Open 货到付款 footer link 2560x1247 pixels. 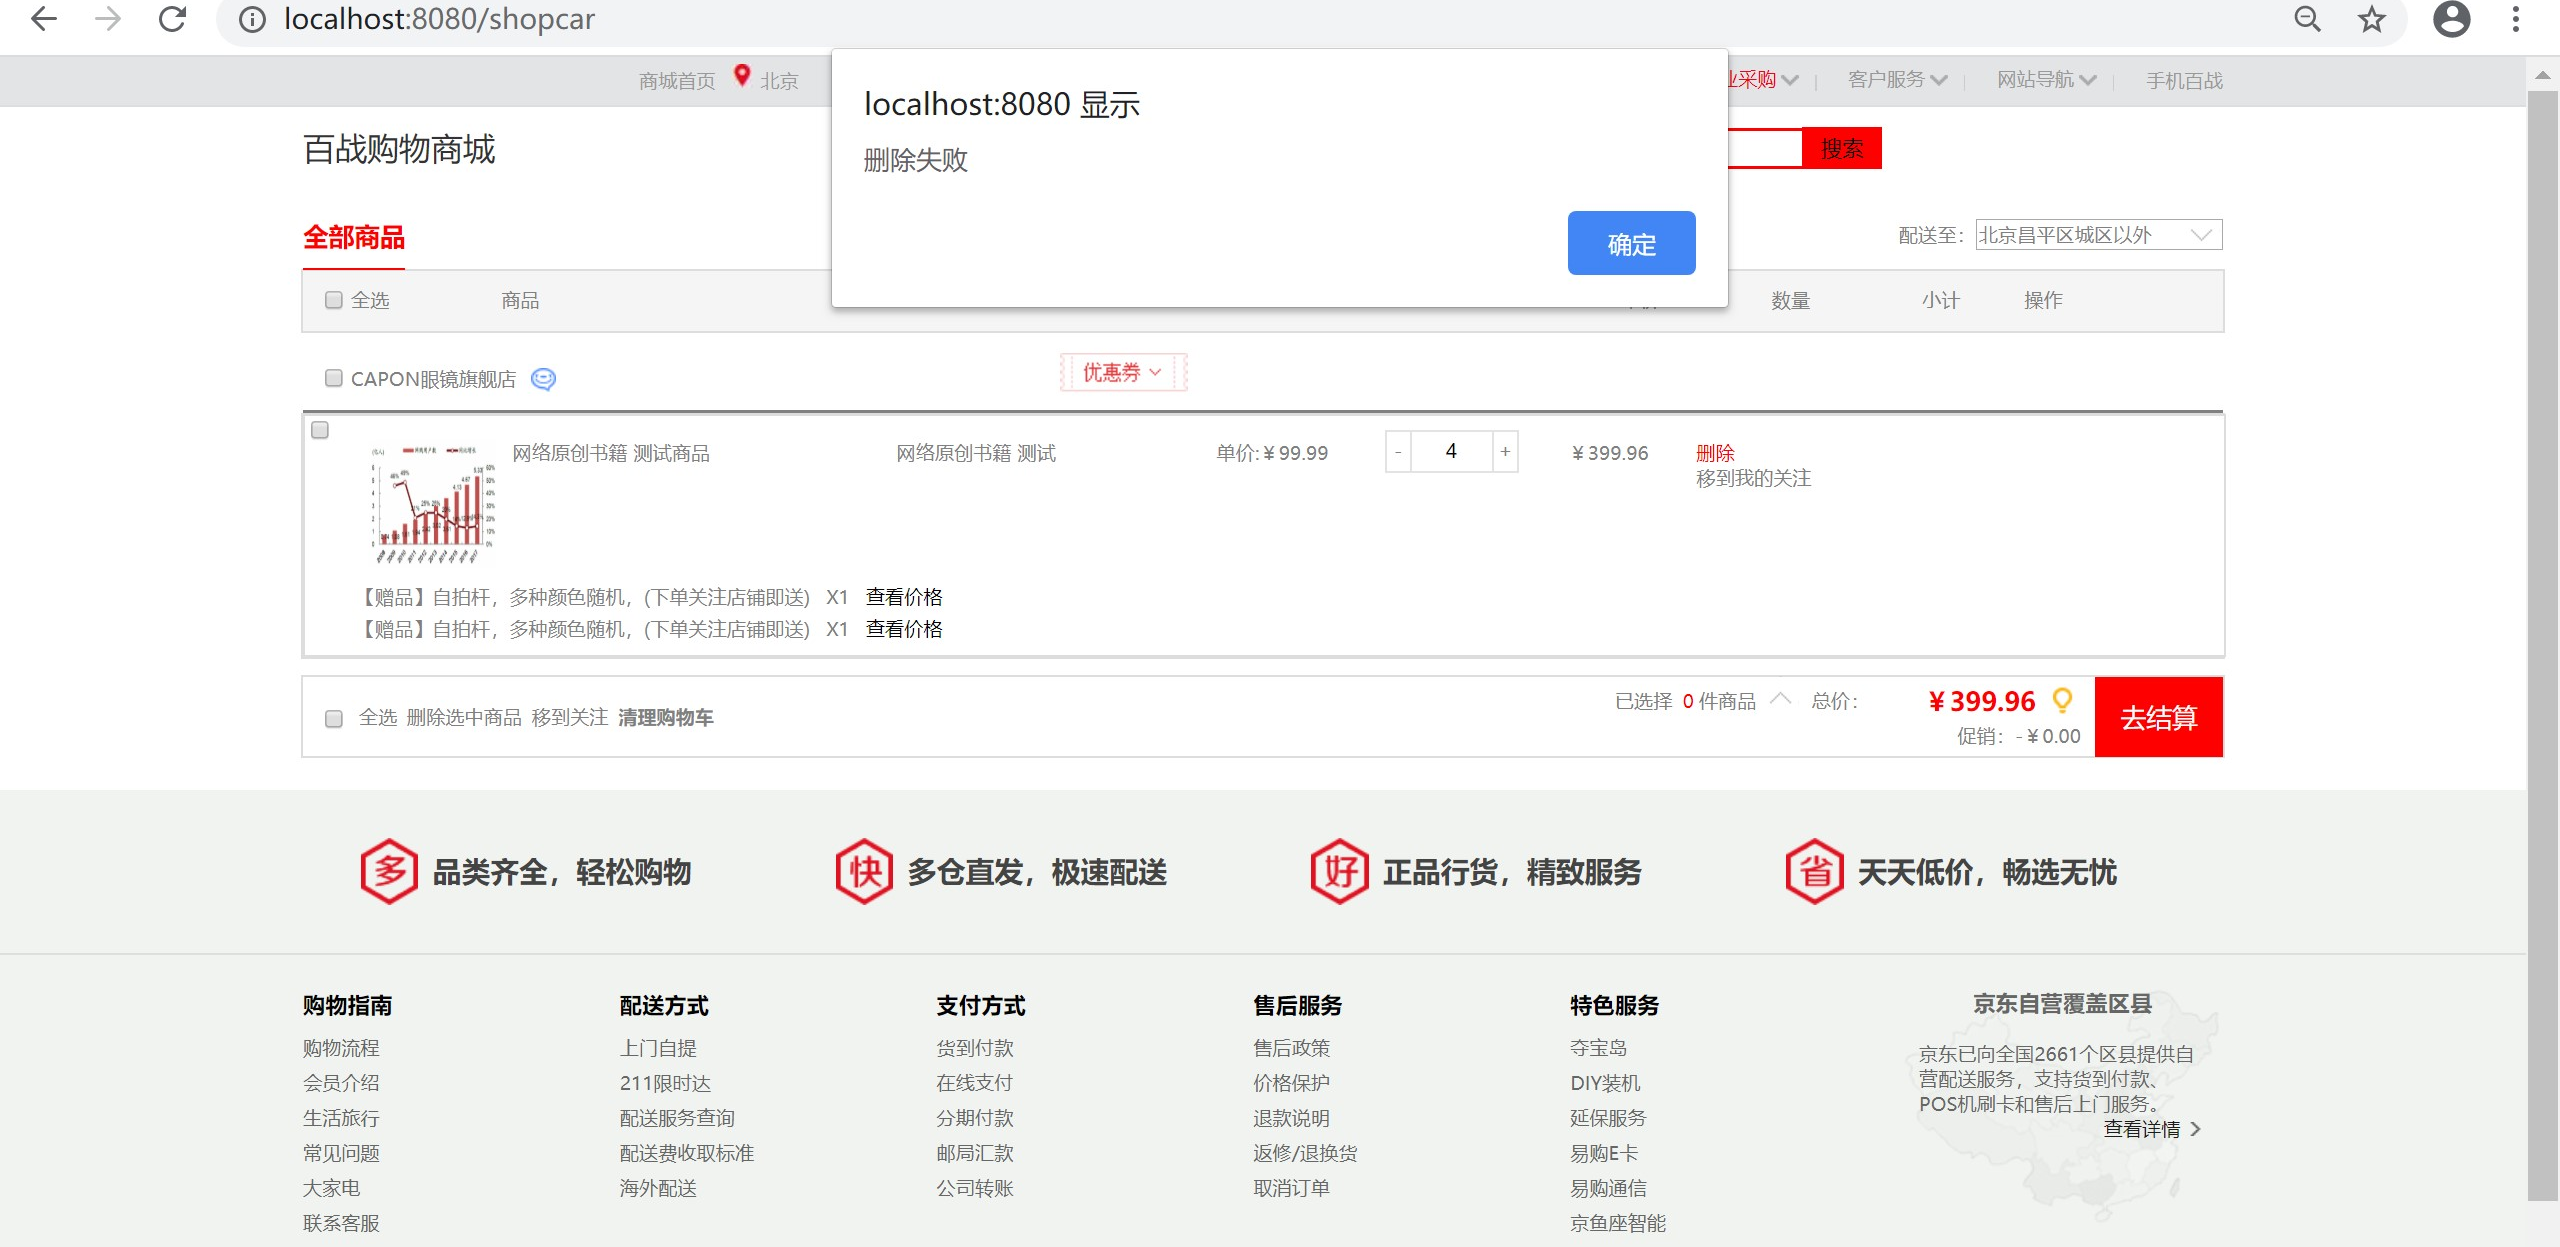975,1048
